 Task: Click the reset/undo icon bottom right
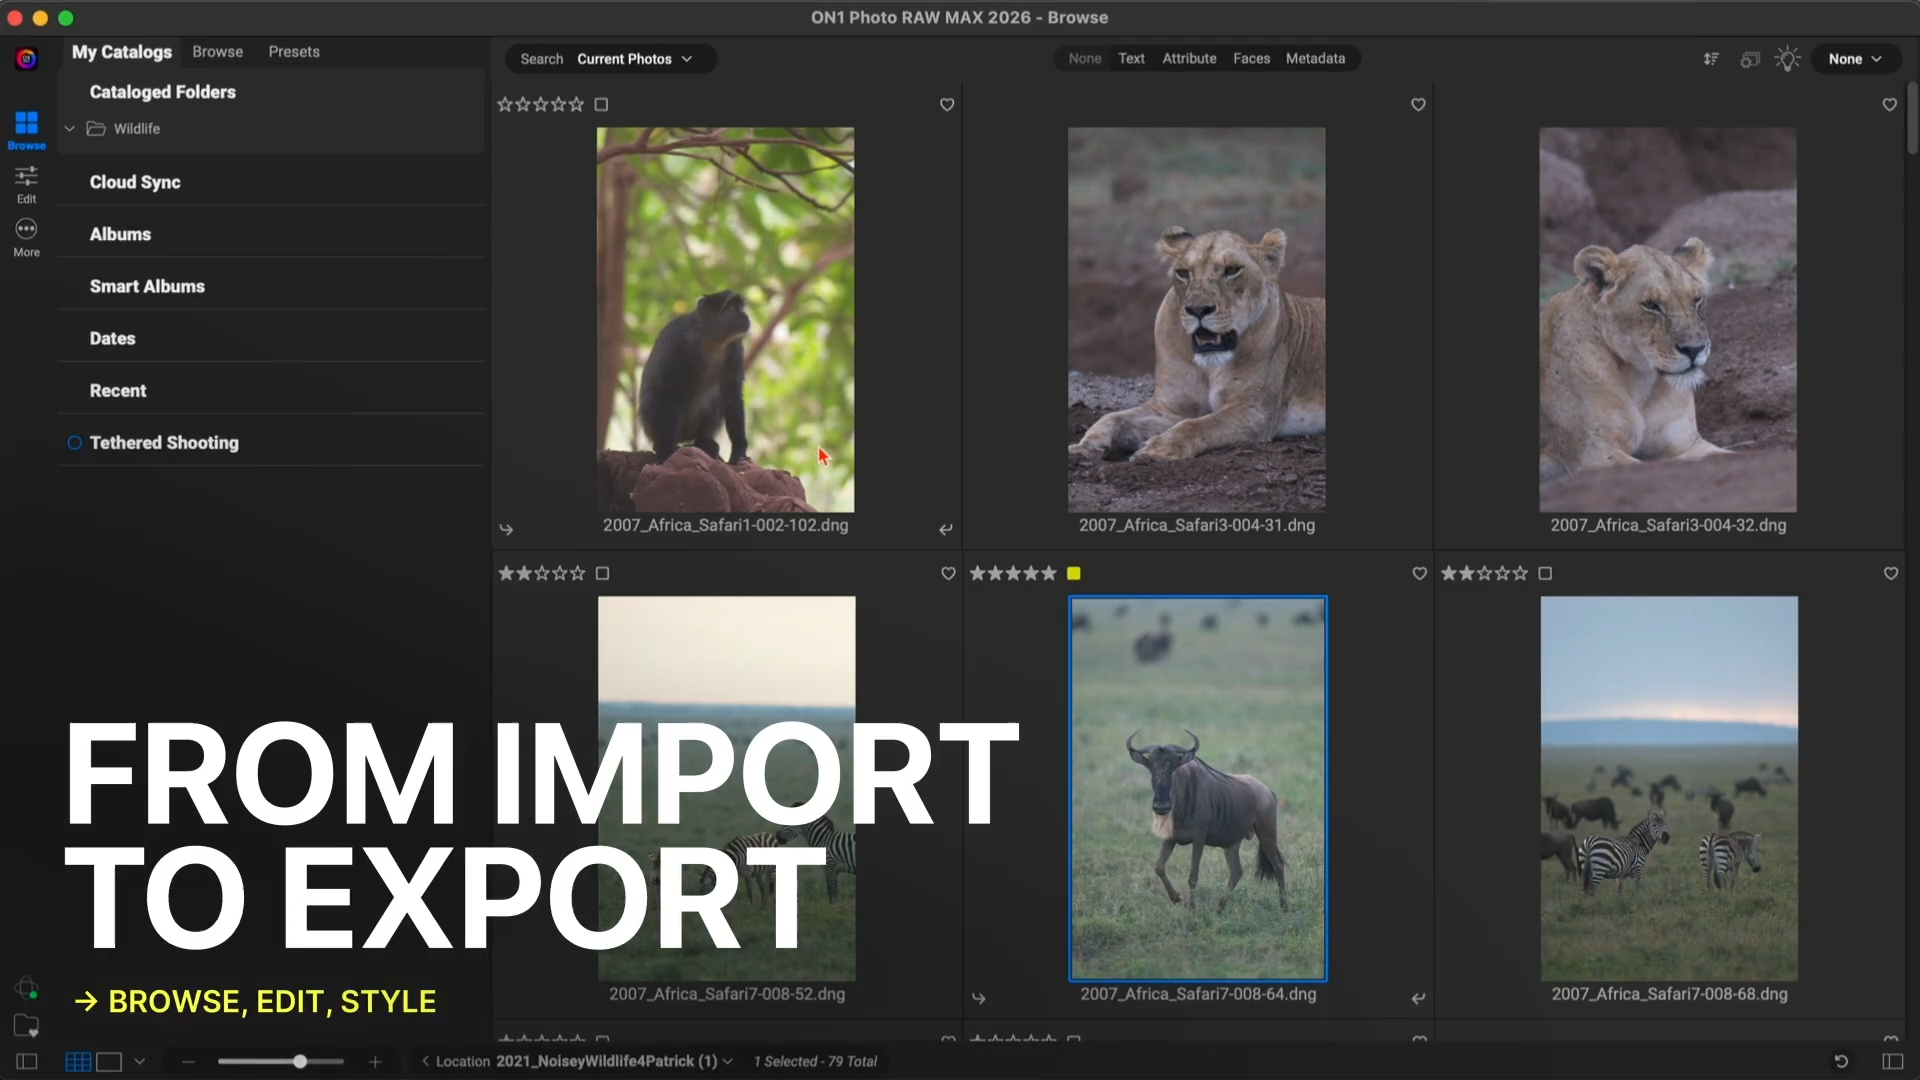[1841, 1062]
